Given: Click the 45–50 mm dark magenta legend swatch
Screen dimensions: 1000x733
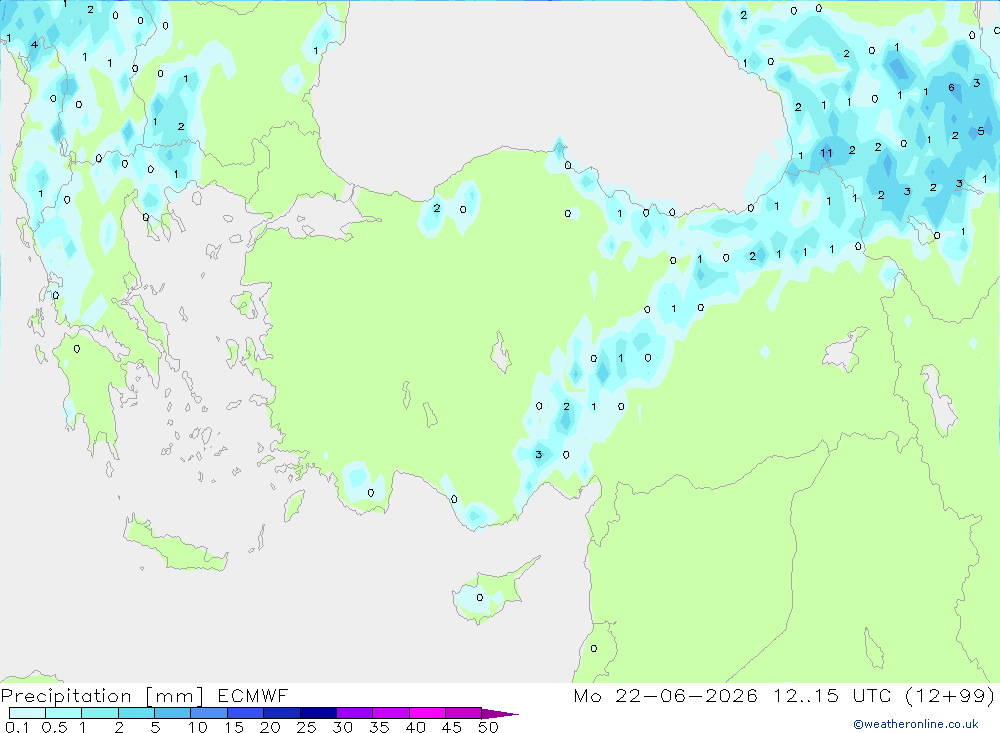Looking at the screenshot, I should point(464,713).
